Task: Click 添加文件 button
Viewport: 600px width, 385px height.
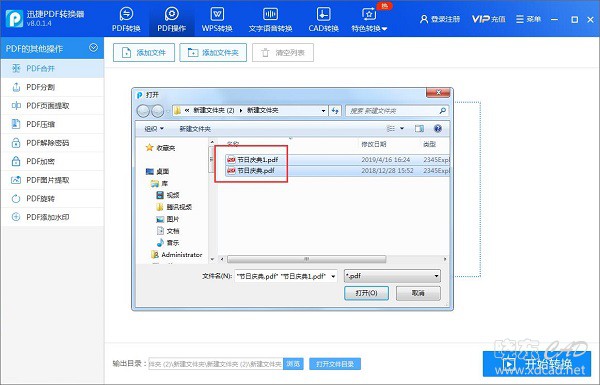Action: click(x=144, y=52)
